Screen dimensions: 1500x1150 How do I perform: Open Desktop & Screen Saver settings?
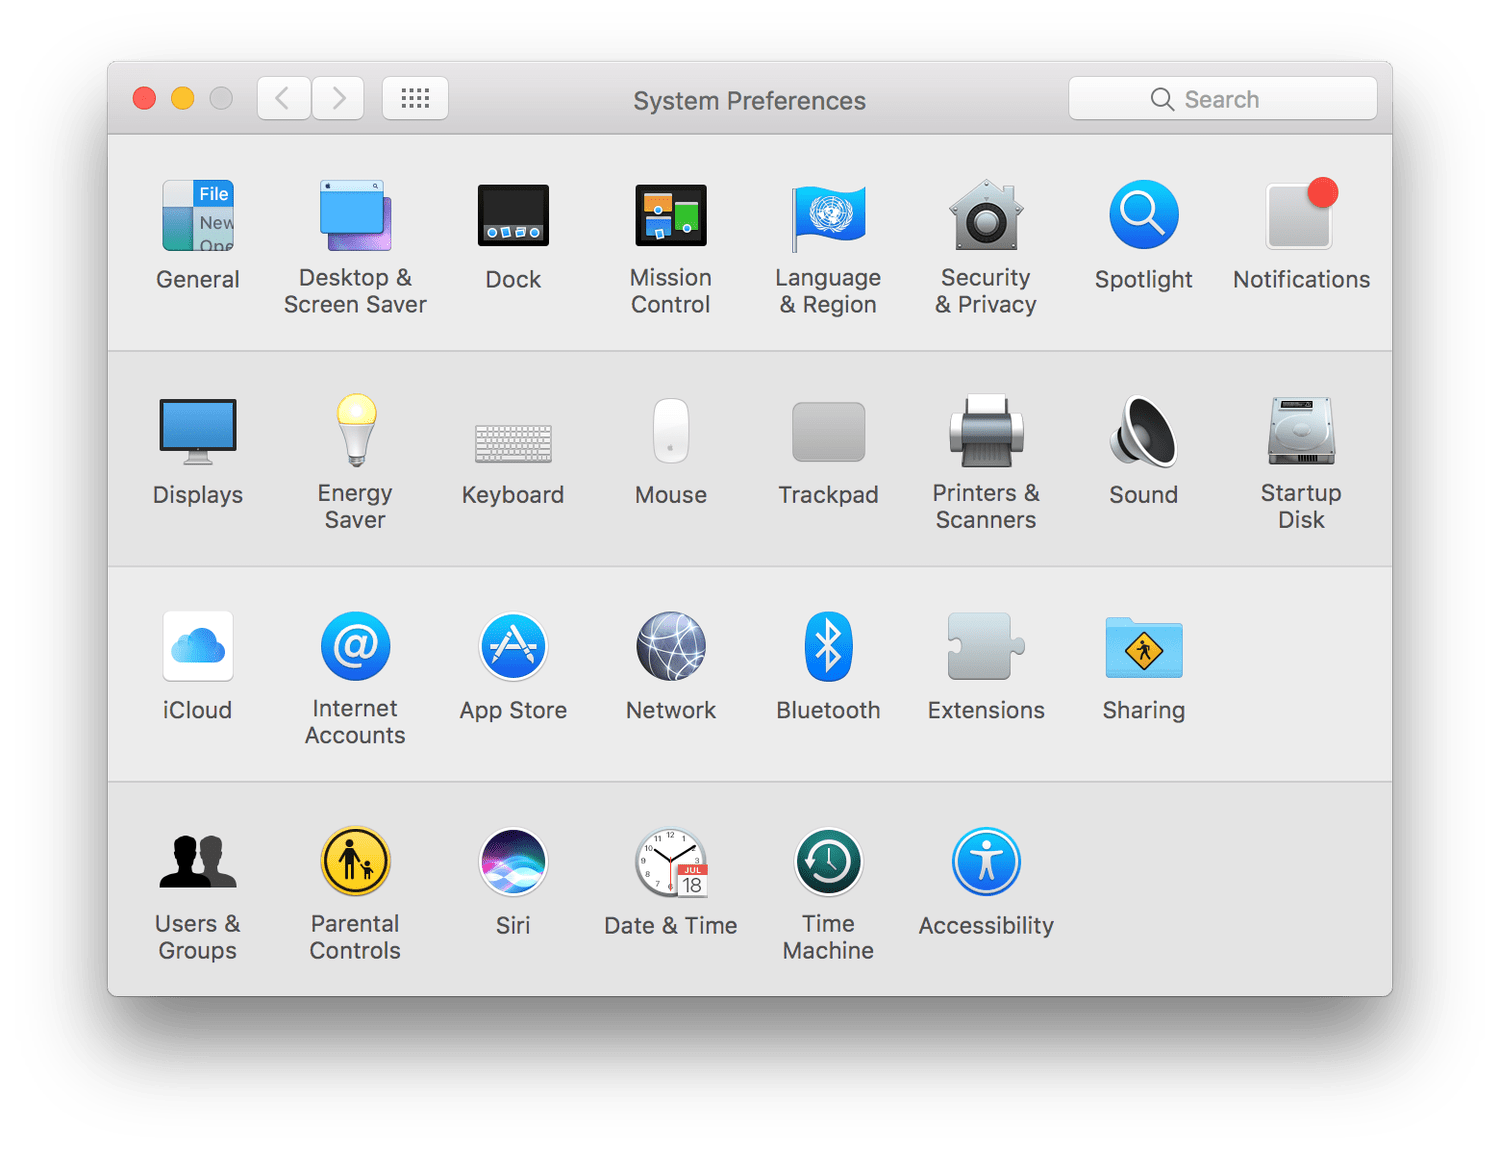pos(355,216)
